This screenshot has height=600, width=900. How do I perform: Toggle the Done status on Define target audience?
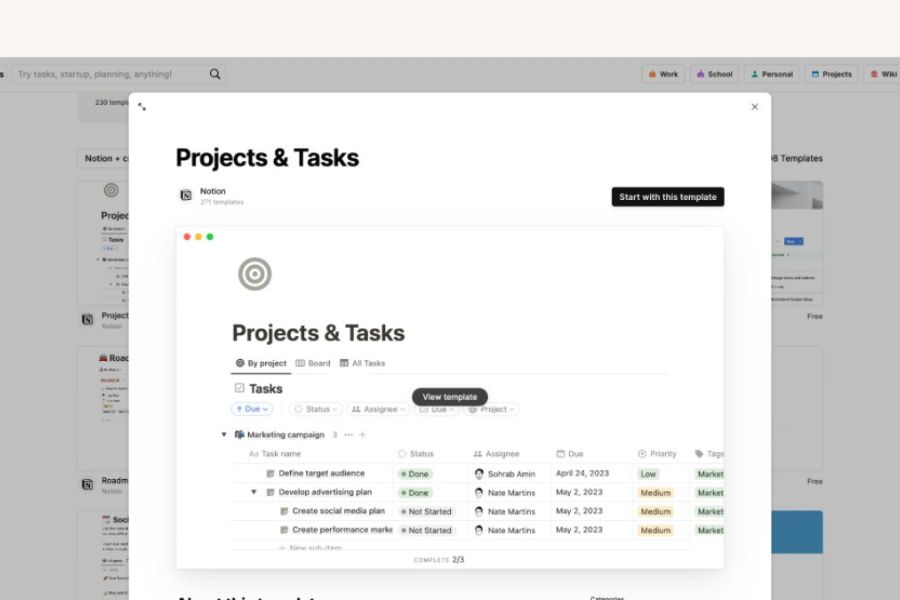coord(414,474)
